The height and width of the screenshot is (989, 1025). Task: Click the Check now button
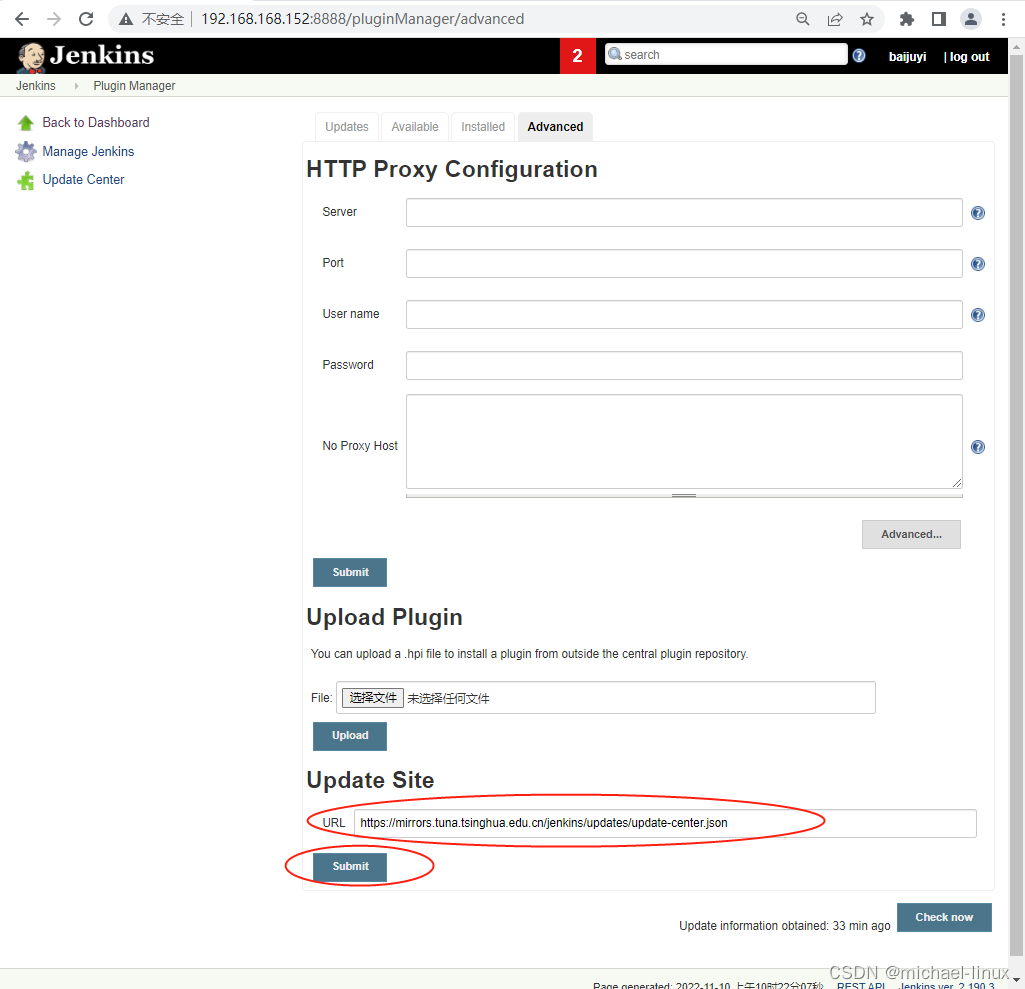pos(944,918)
